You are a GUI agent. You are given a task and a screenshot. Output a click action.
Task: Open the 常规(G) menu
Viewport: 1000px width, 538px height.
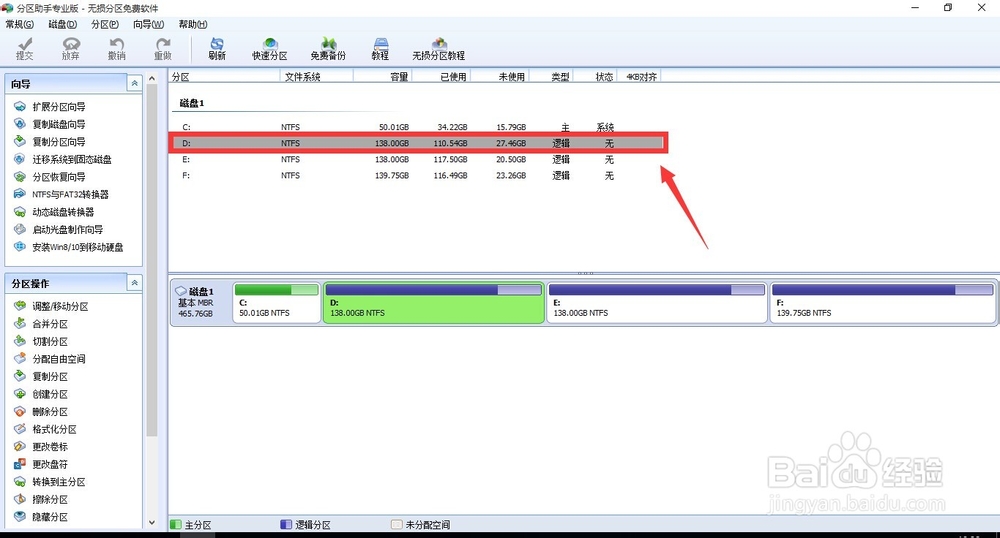point(20,24)
